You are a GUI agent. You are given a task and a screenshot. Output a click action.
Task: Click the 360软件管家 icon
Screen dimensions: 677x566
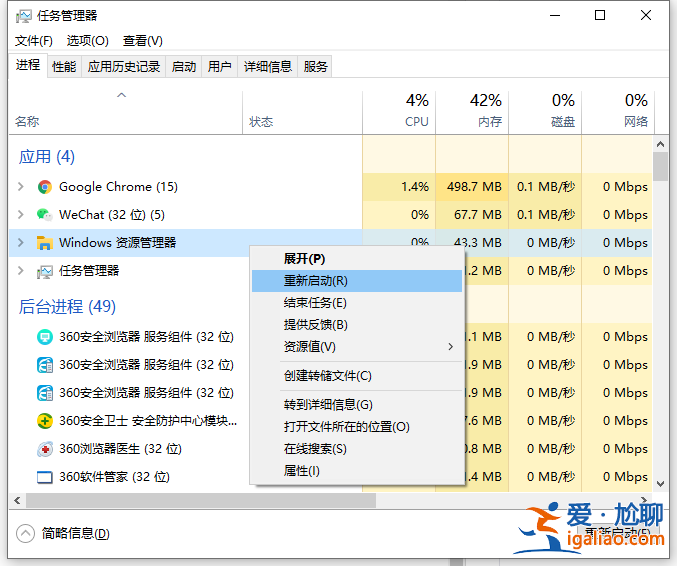(x=44, y=477)
